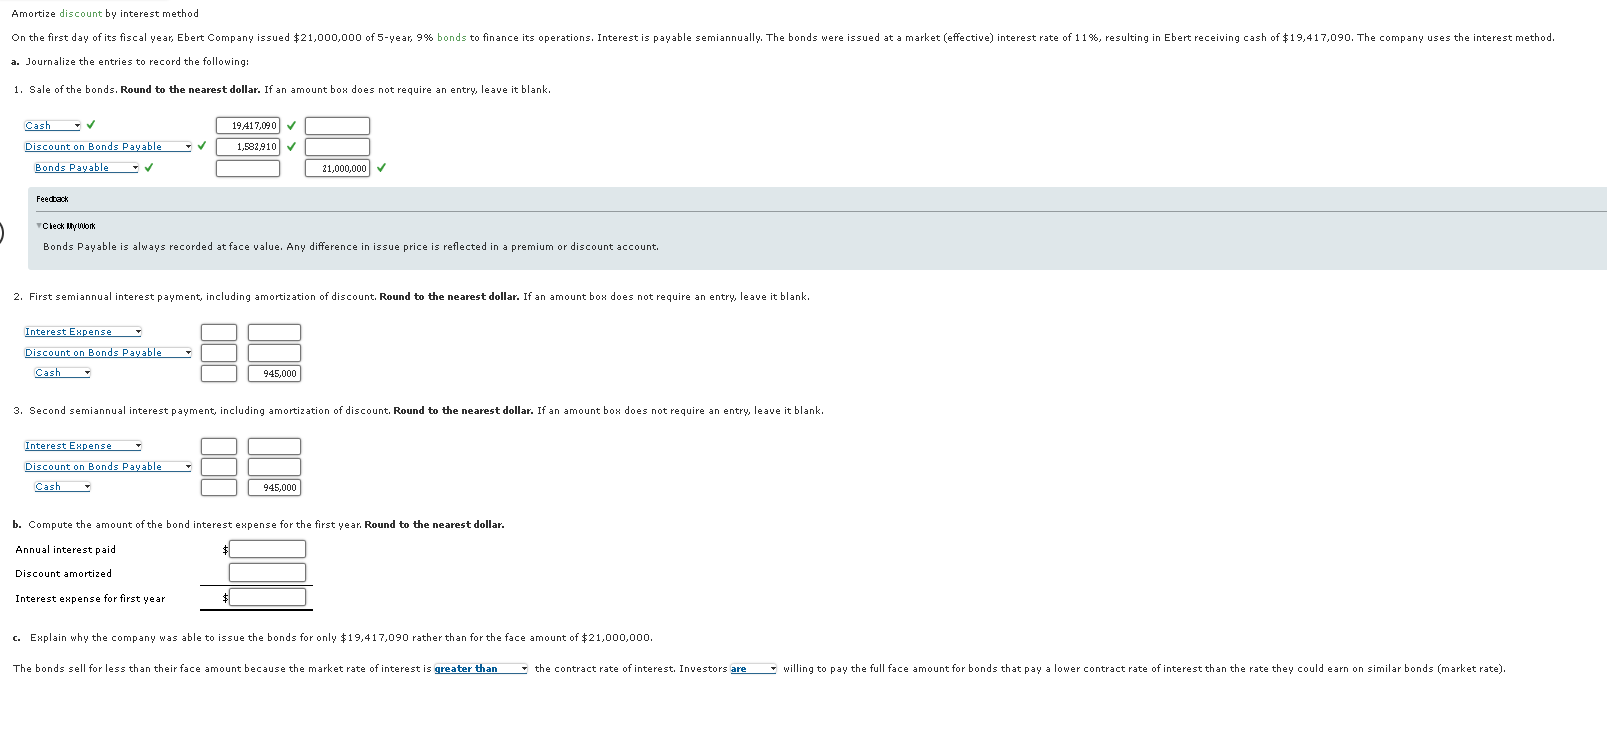Click the "Feedback" heading label

point(52,199)
